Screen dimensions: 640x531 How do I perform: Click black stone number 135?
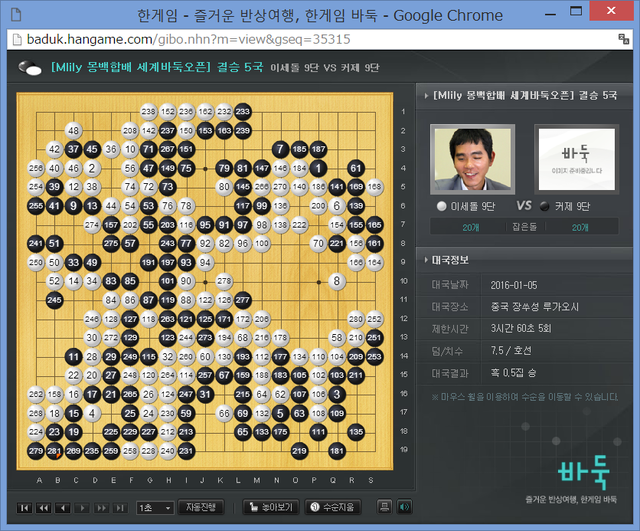click(356, 432)
